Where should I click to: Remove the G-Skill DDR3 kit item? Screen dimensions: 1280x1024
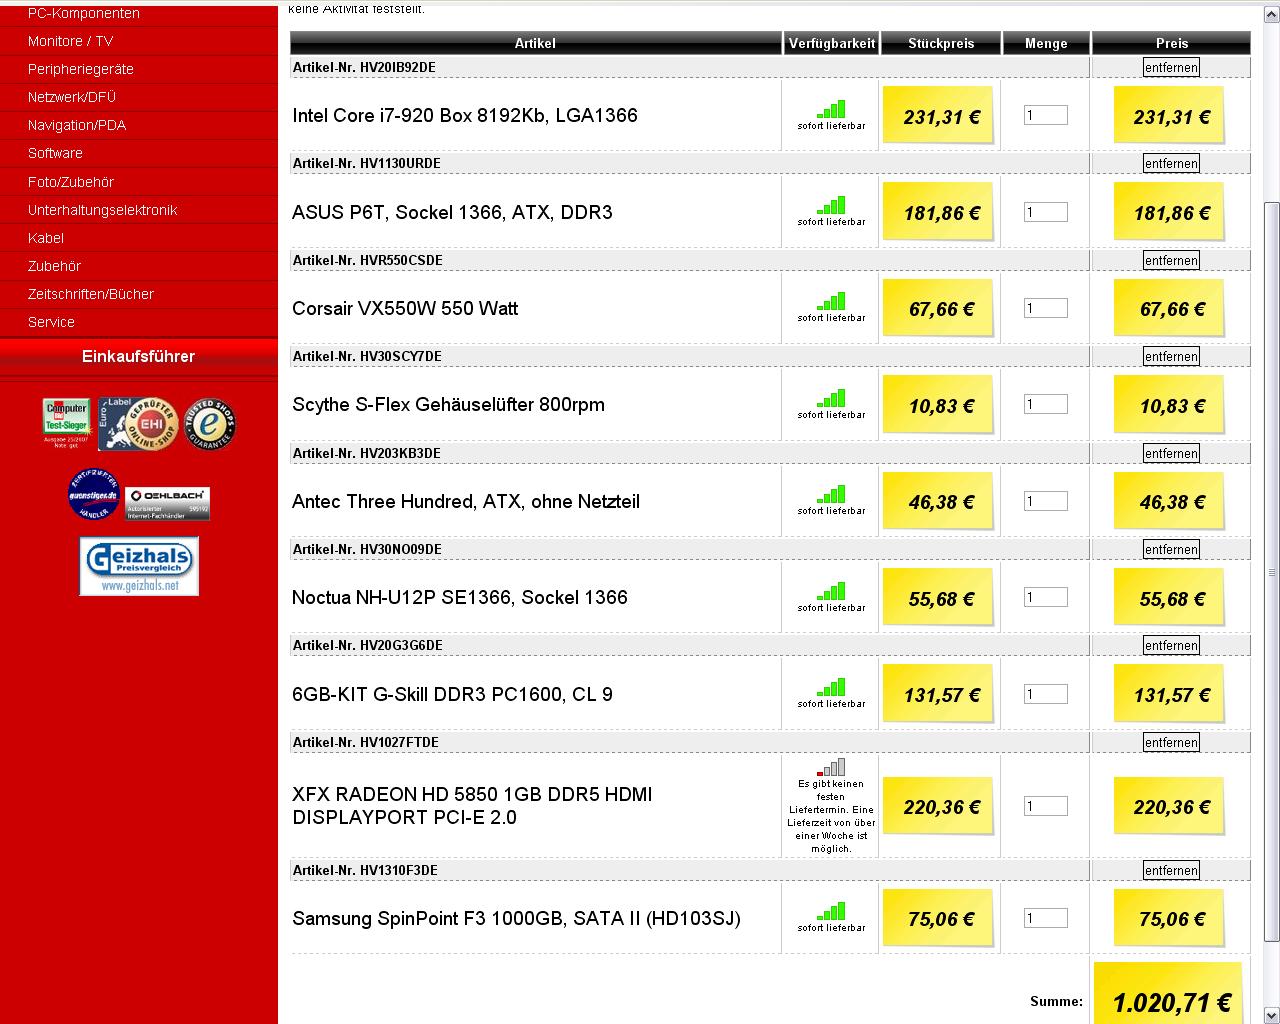[x=1171, y=645]
